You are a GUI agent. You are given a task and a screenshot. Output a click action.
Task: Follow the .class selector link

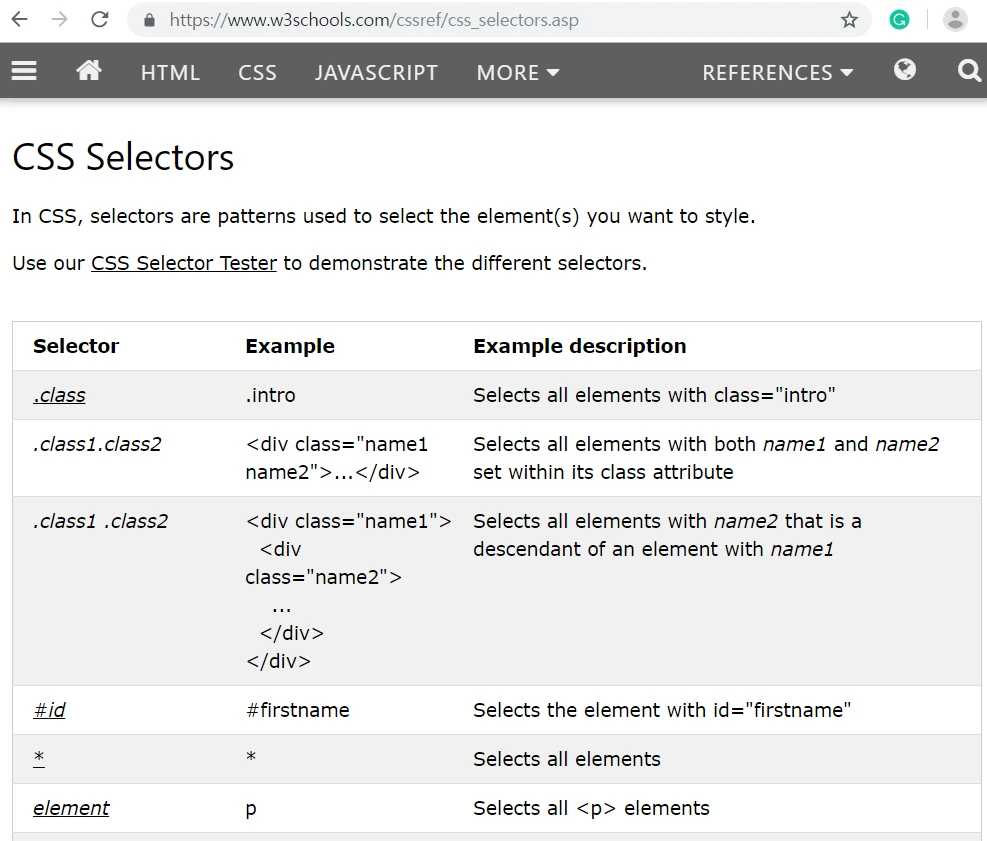(x=59, y=395)
